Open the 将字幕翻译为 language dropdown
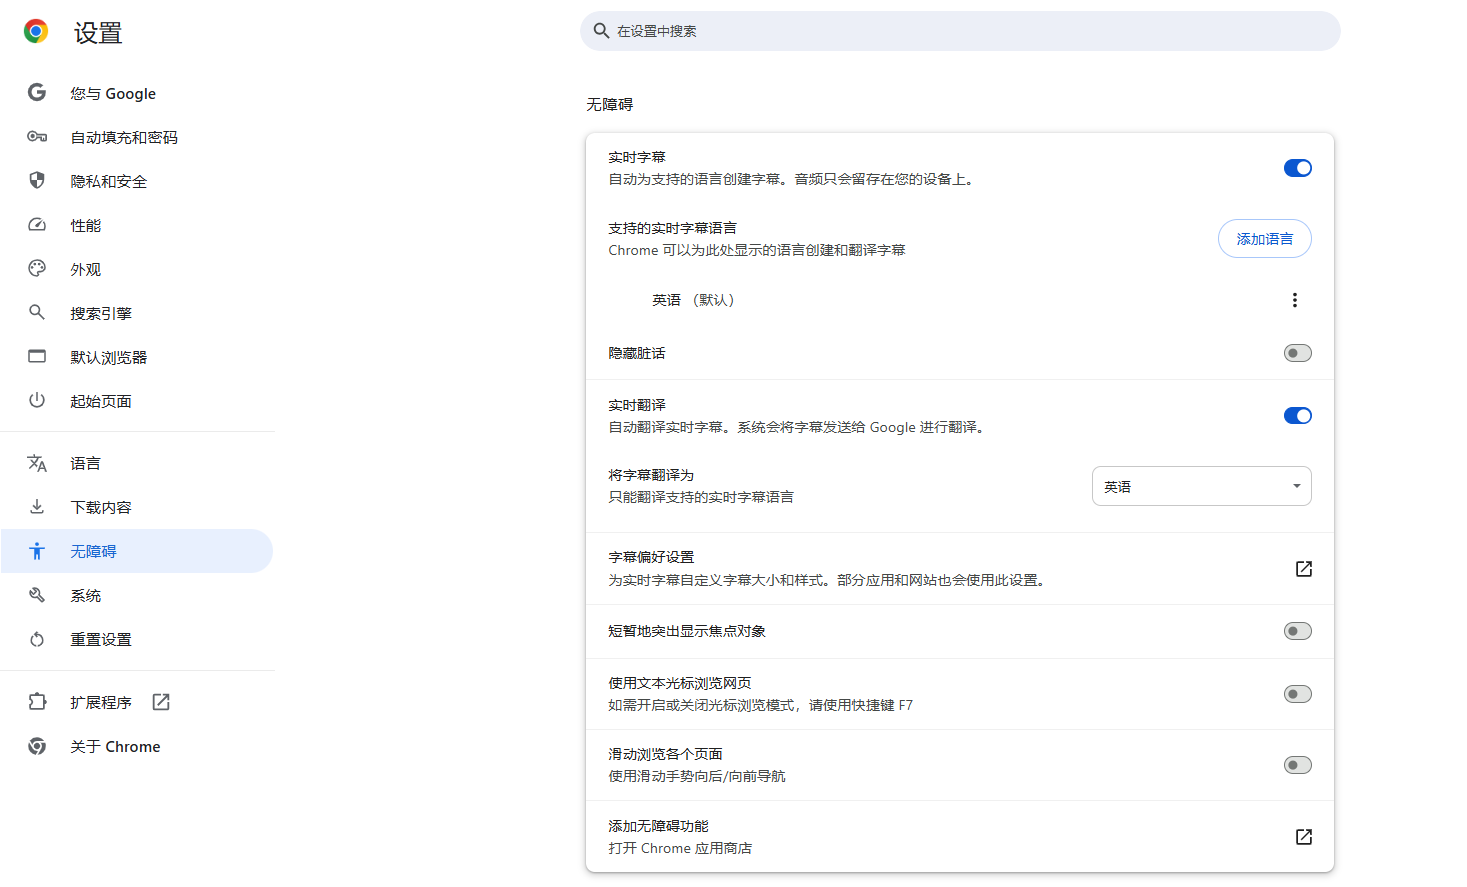The image size is (1467, 887). (1202, 486)
